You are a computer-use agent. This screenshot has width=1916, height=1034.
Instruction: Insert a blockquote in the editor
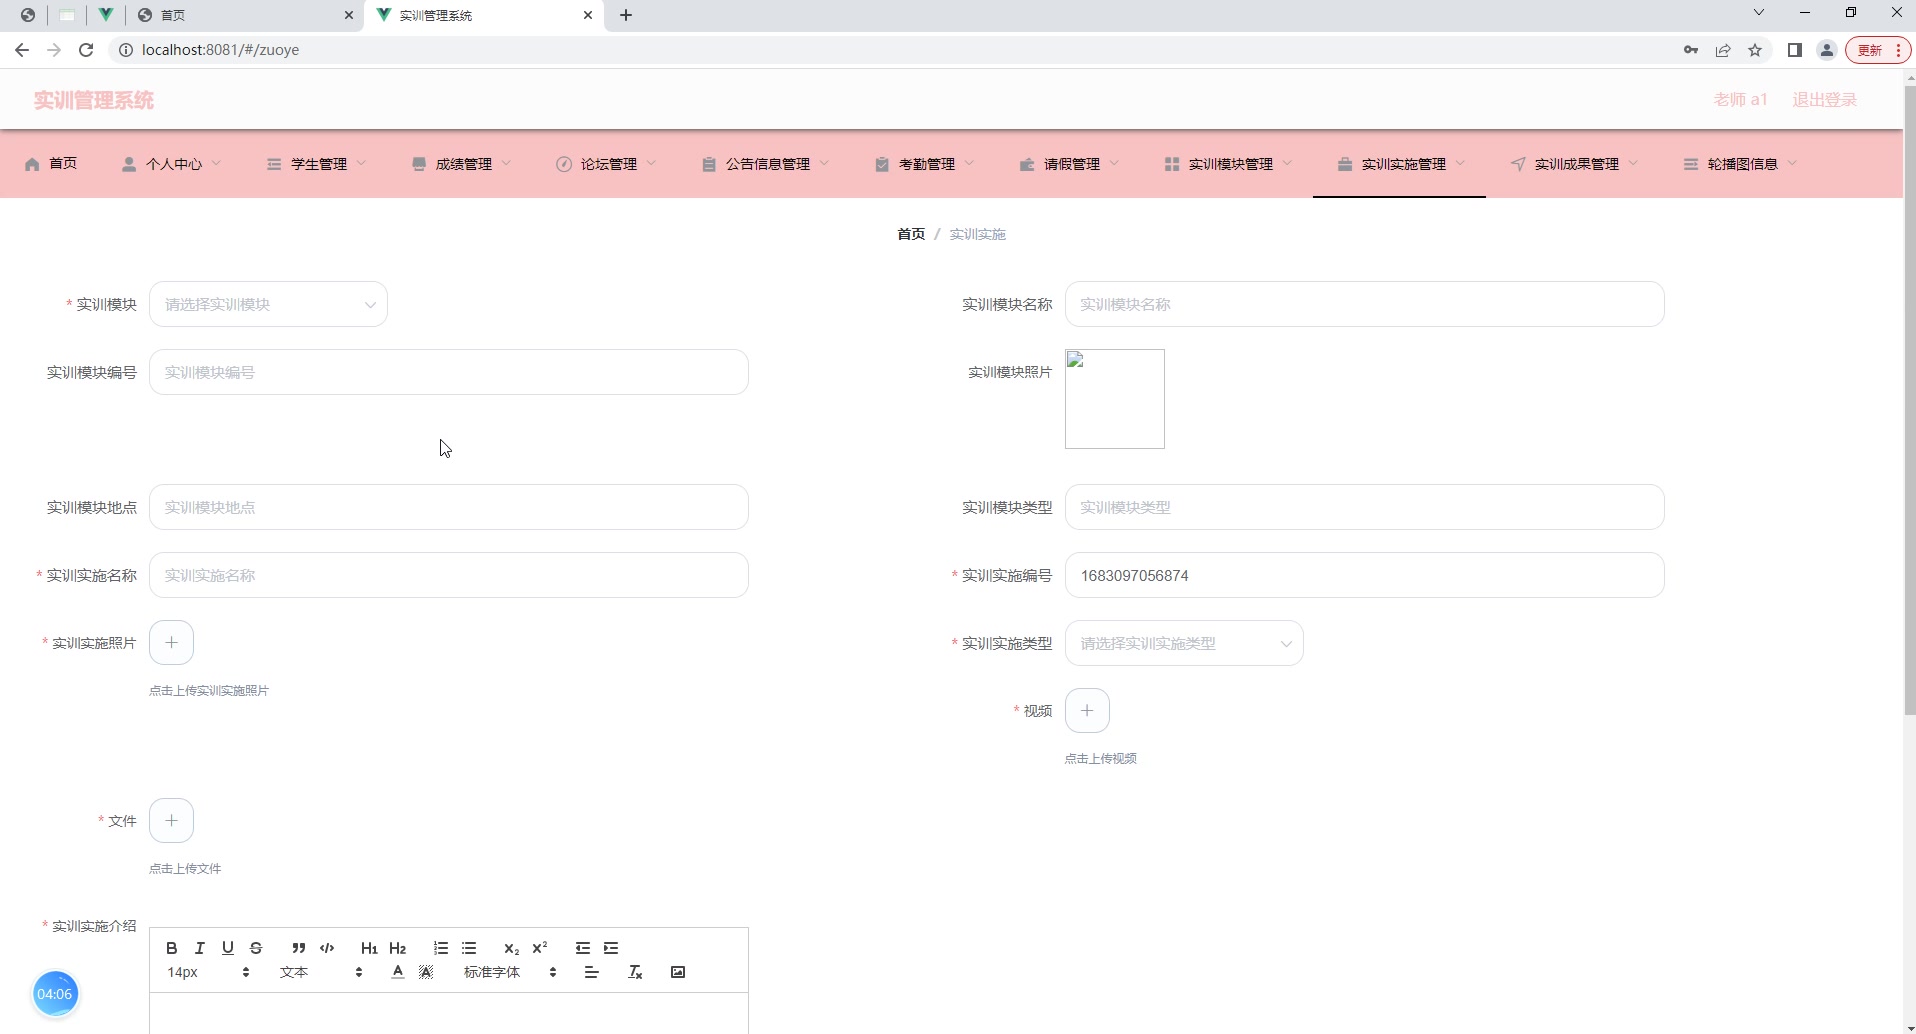[299, 948]
